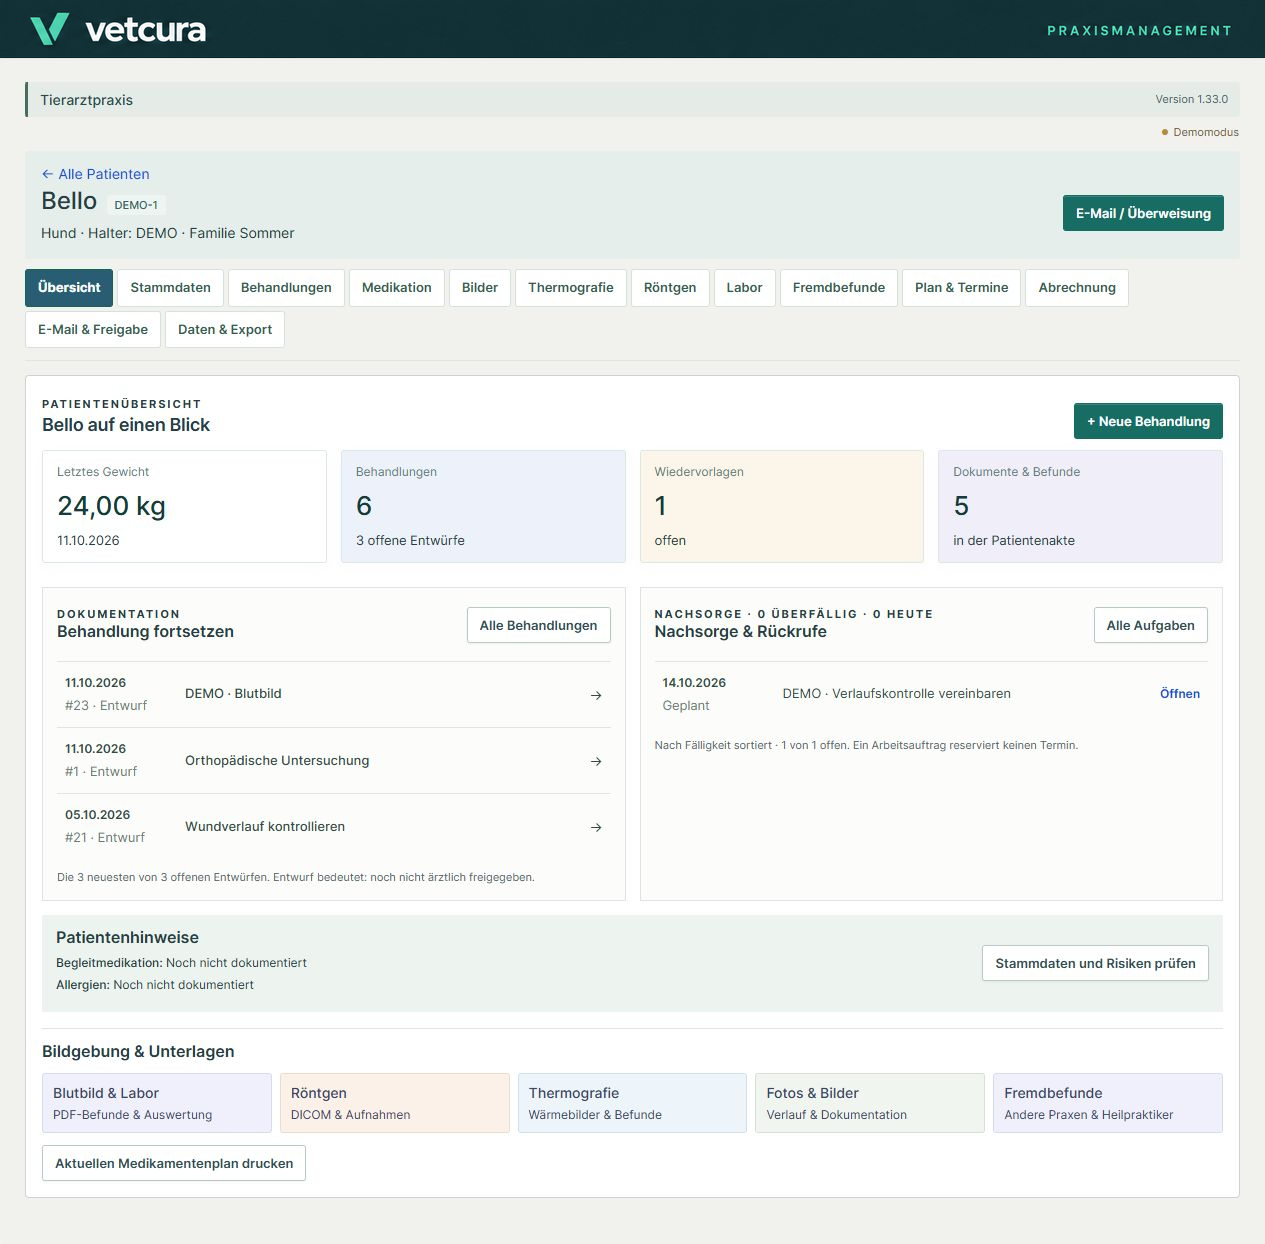Select the Wundverlauf kontrollieren row text
Image resolution: width=1265 pixels, height=1244 pixels.
point(265,827)
